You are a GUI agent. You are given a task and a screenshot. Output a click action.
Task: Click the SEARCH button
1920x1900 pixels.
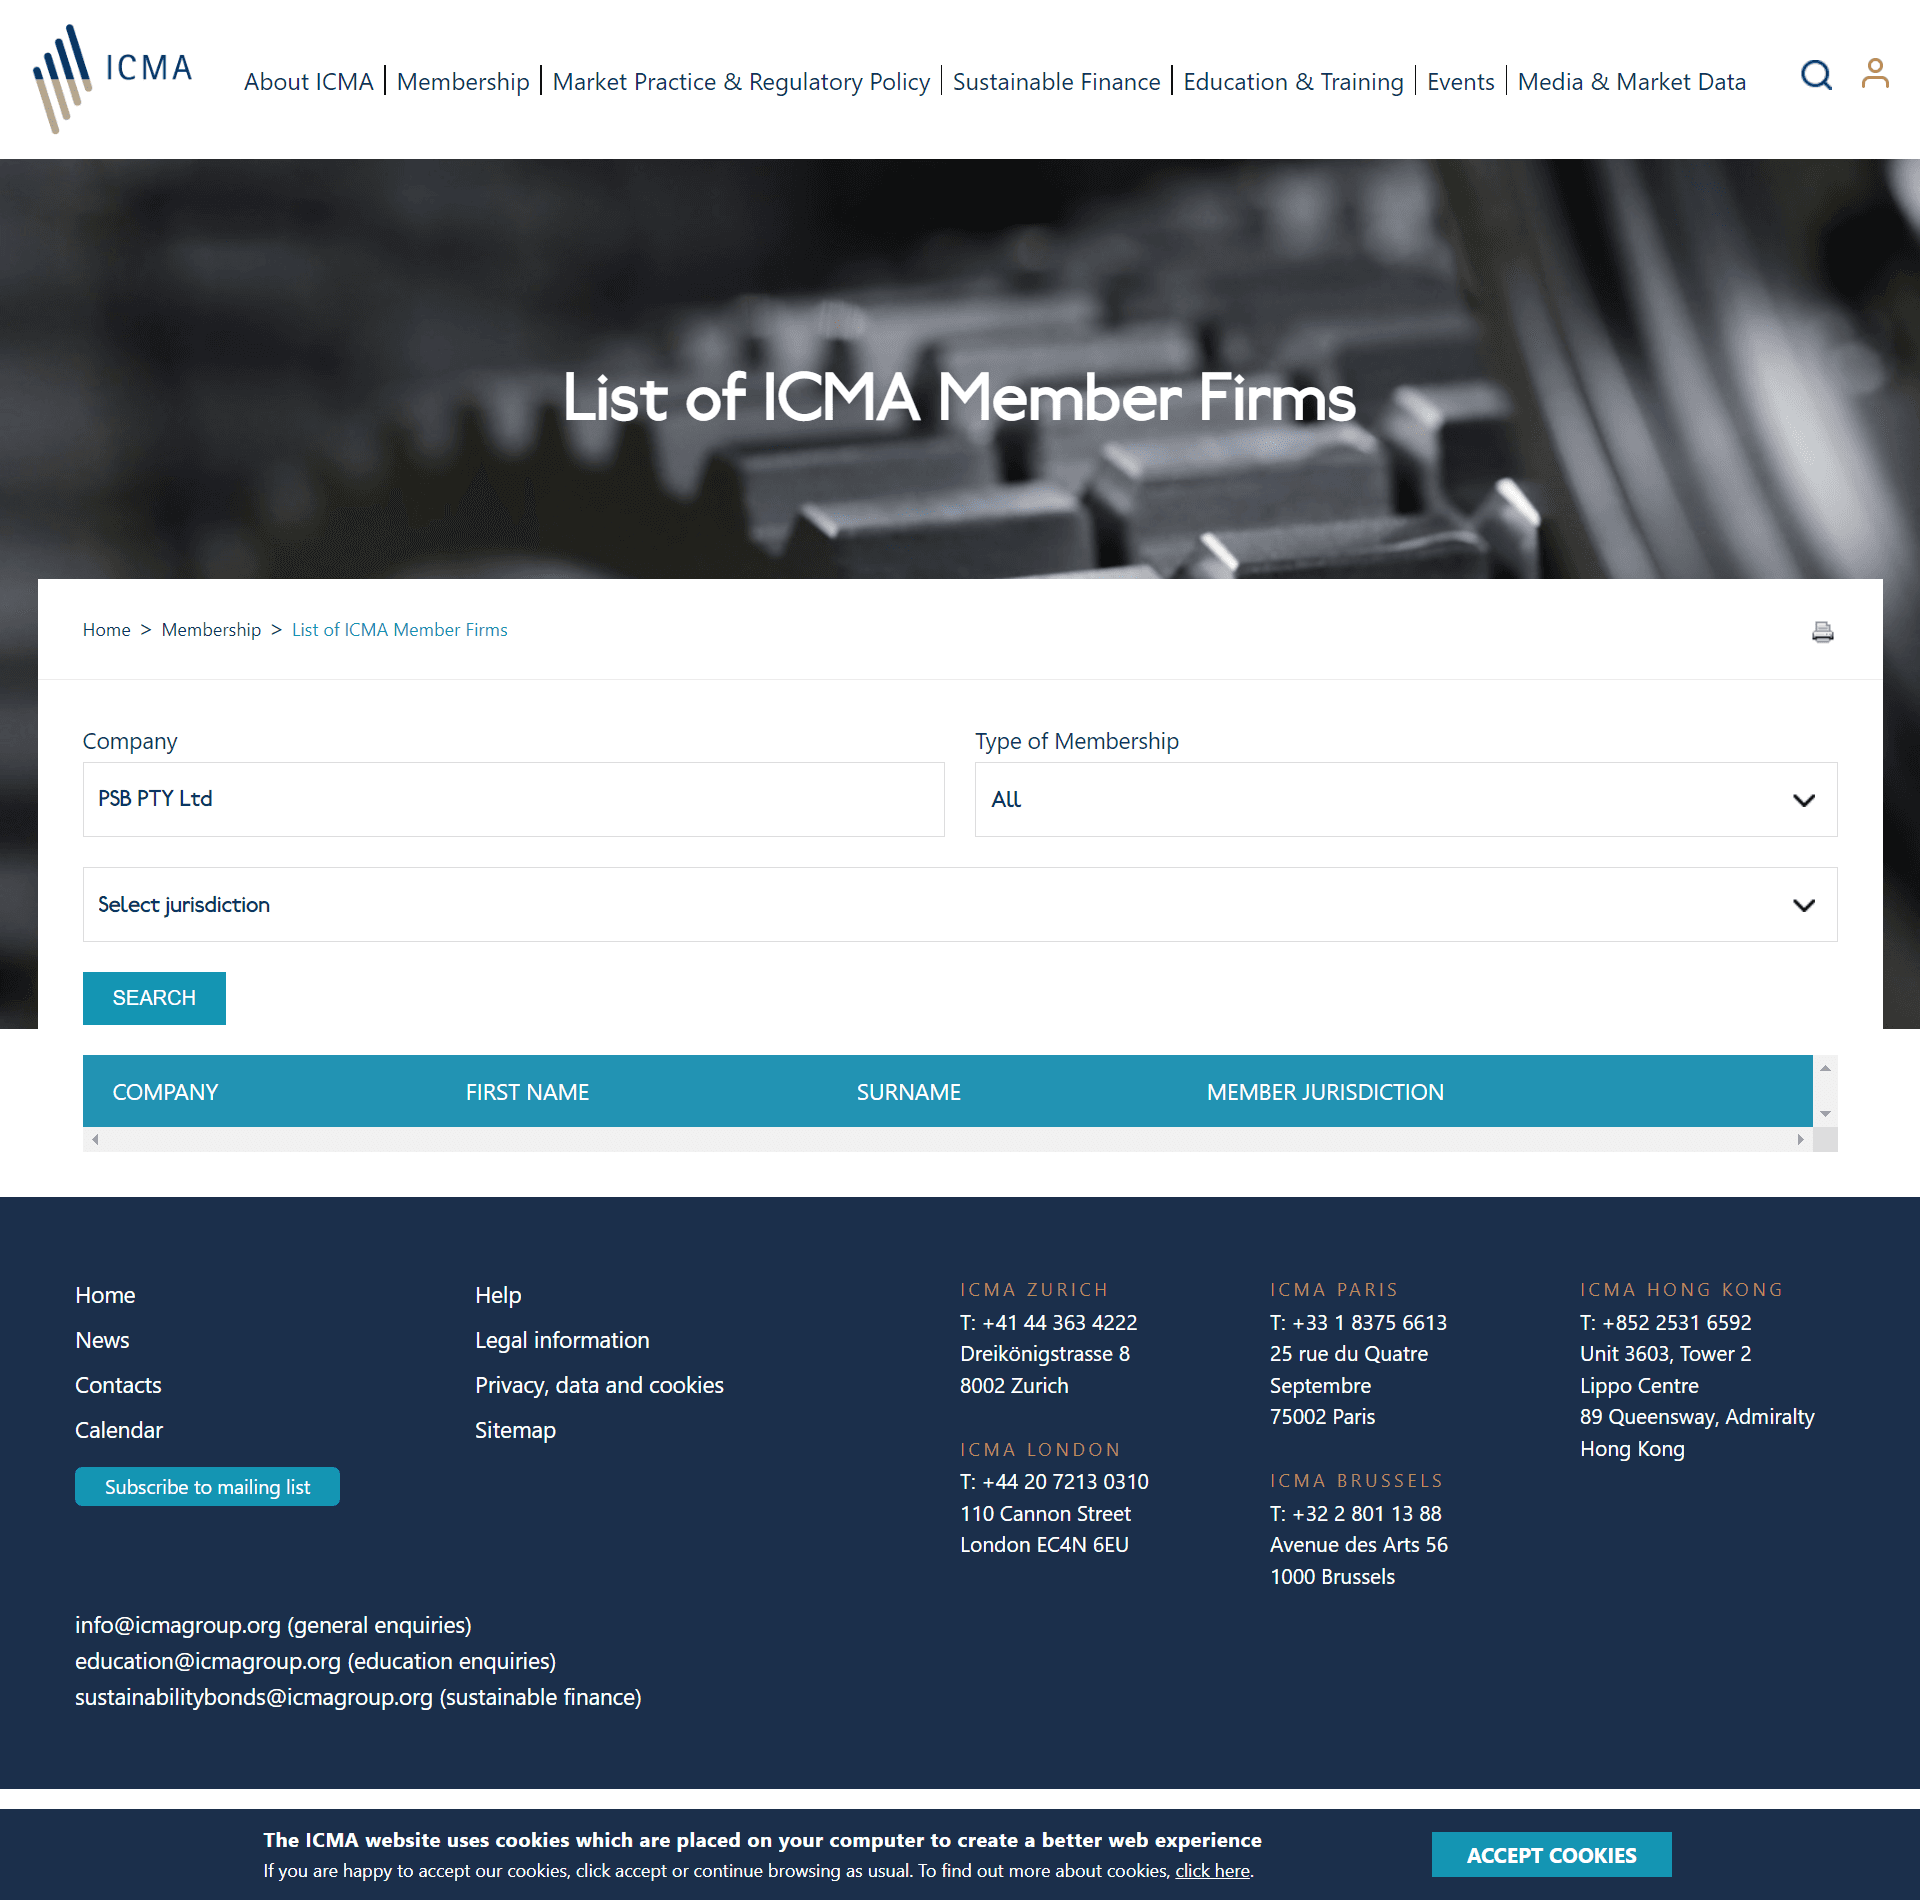(x=154, y=998)
